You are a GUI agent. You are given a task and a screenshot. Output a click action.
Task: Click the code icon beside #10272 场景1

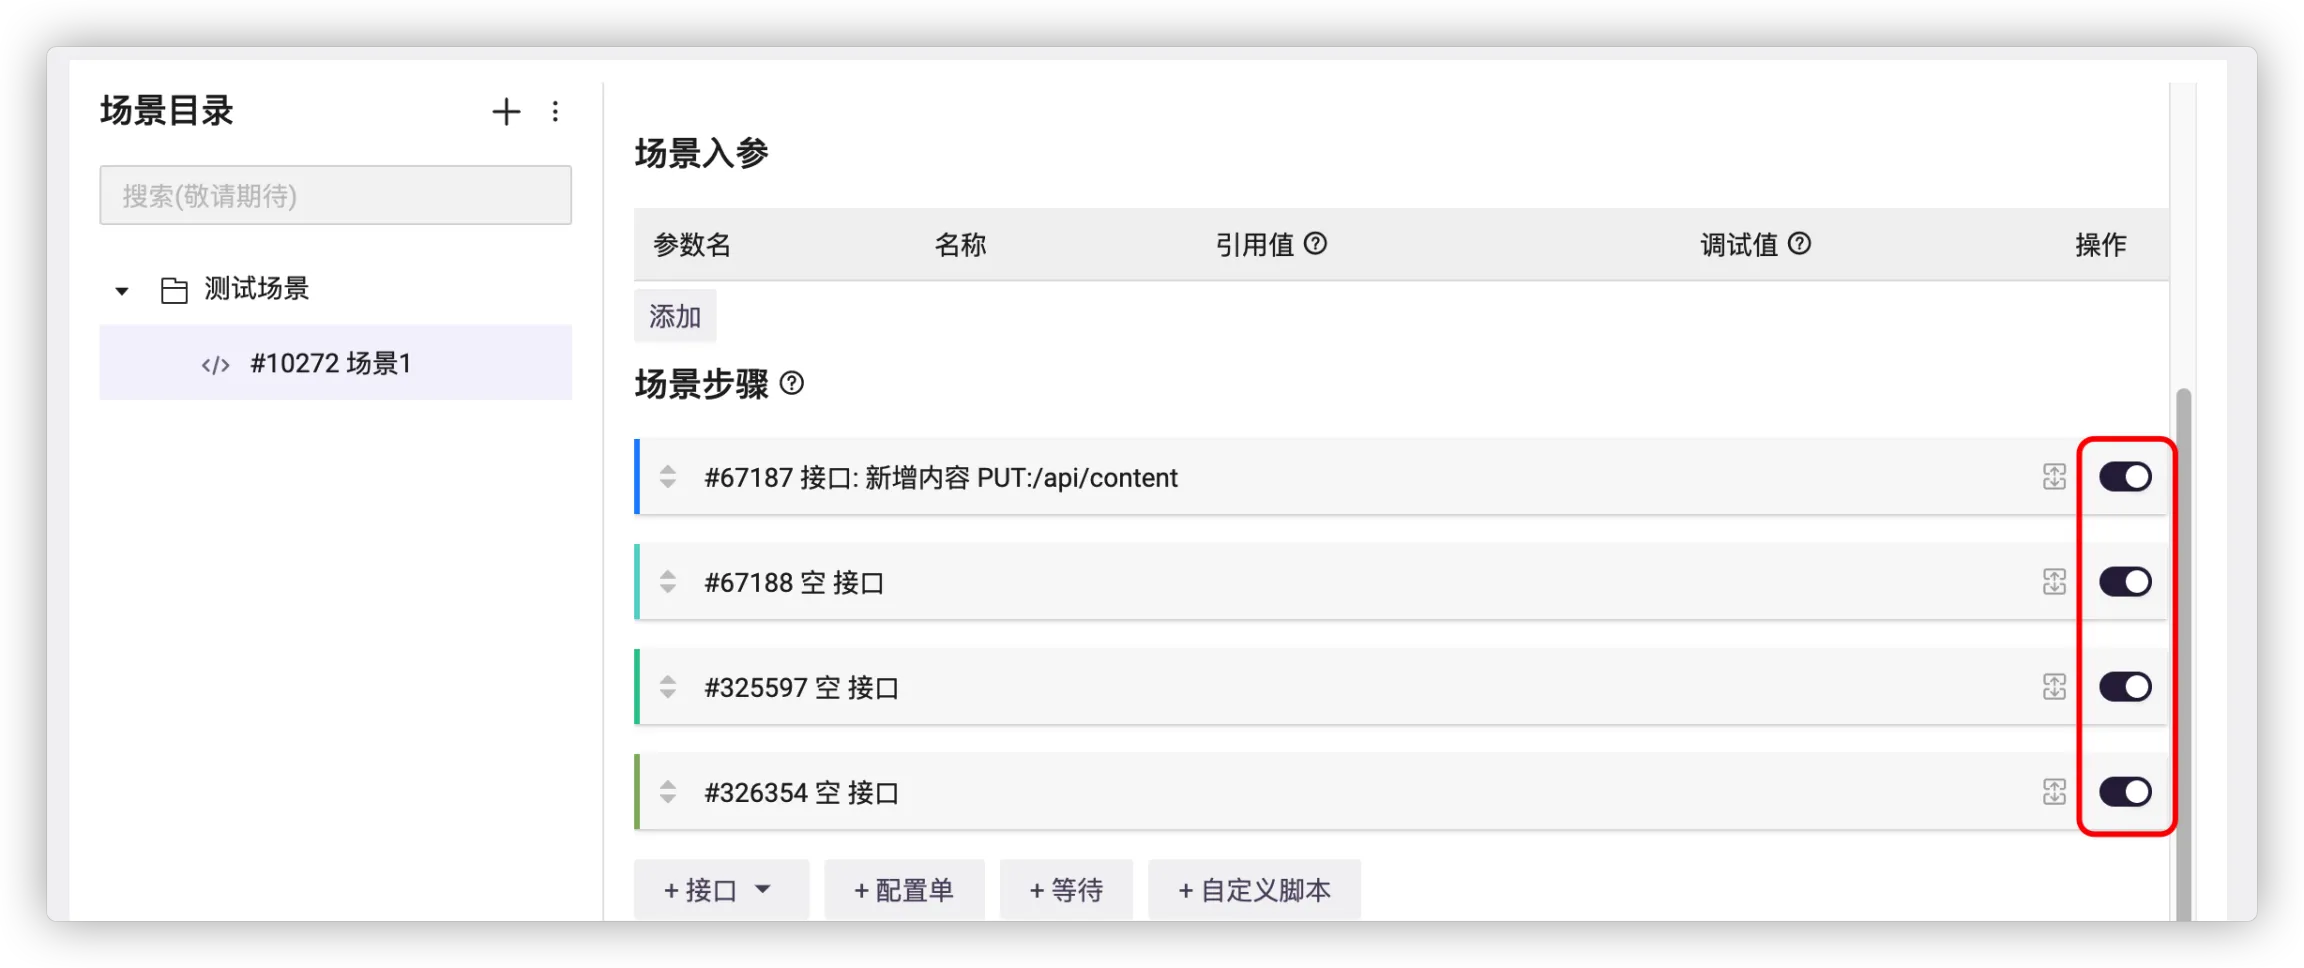[215, 364]
